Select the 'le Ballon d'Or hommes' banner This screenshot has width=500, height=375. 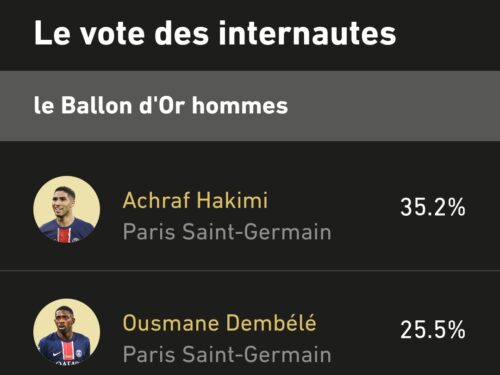pyautogui.click(x=250, y=106)
